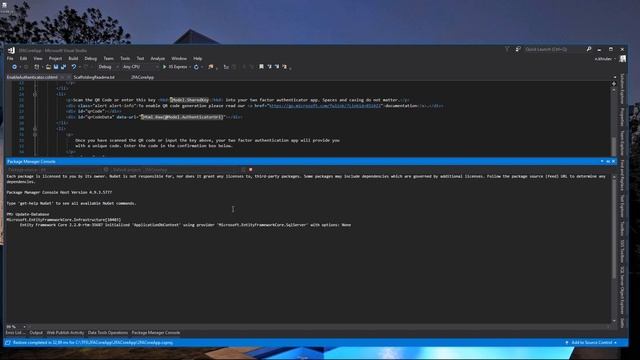
Task: Click the Clear Console icon
Action: (x=244, y=169)
